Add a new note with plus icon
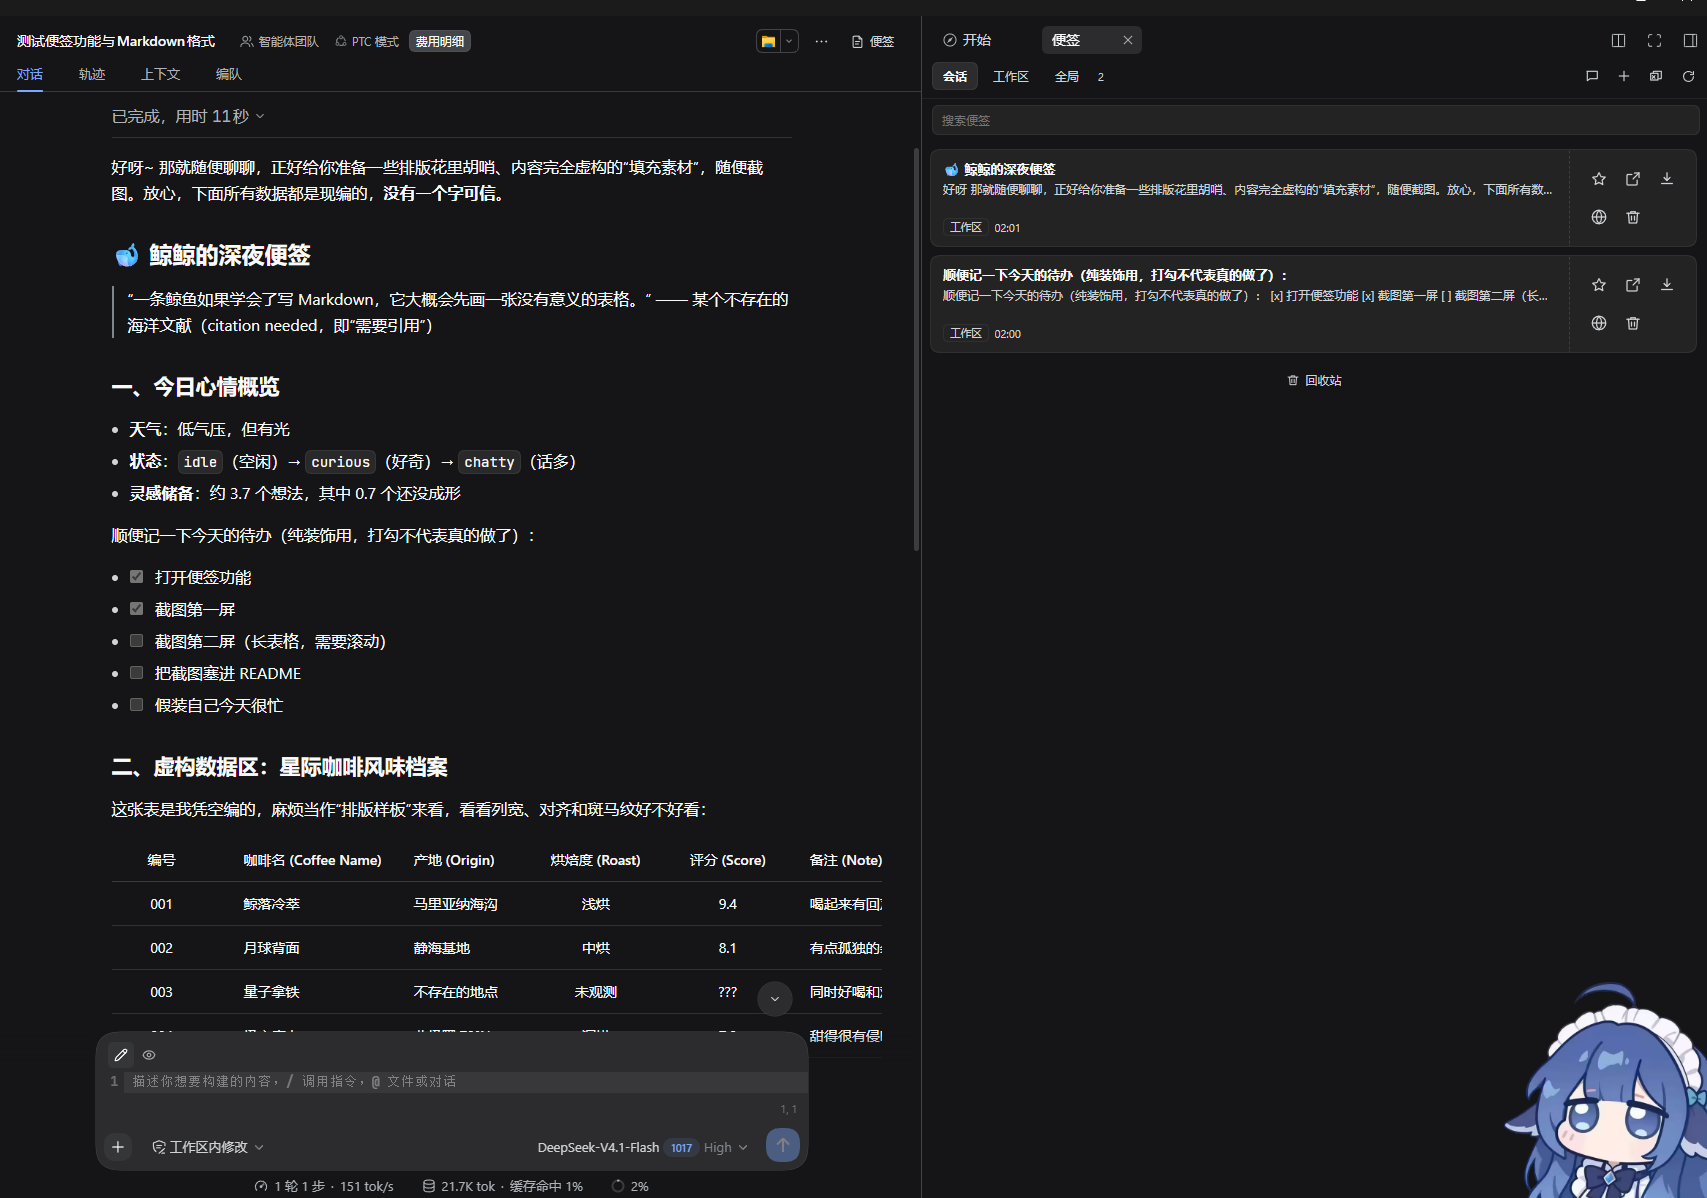 pos(1624,76)
